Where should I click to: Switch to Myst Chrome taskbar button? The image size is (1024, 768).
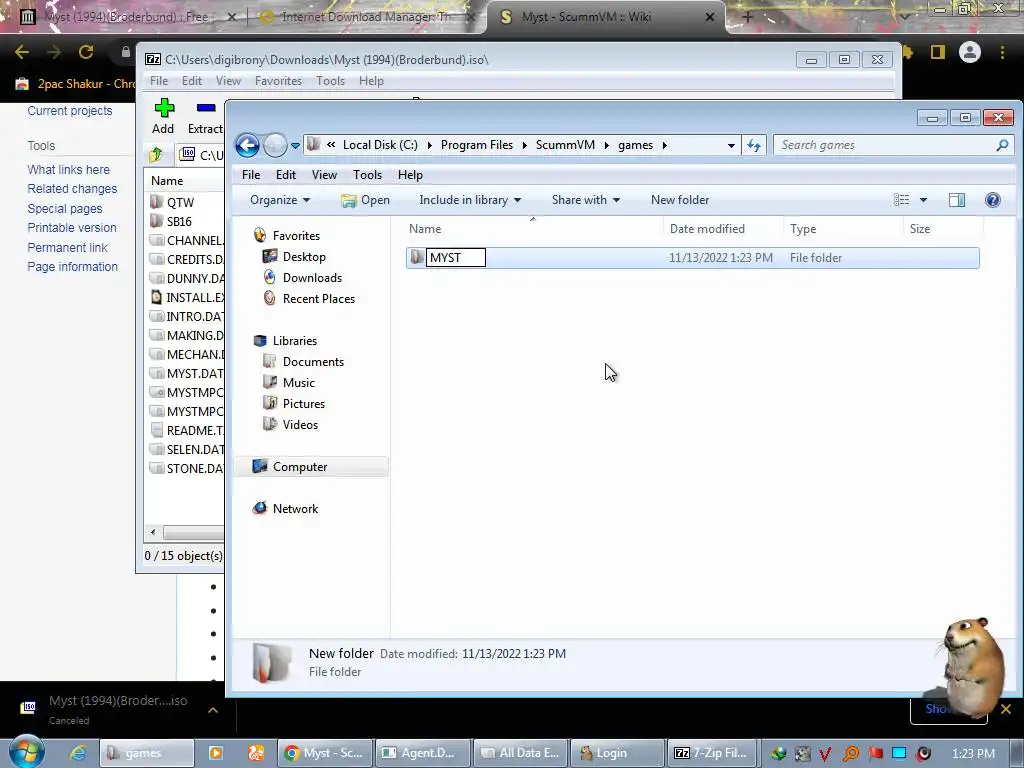325,753
